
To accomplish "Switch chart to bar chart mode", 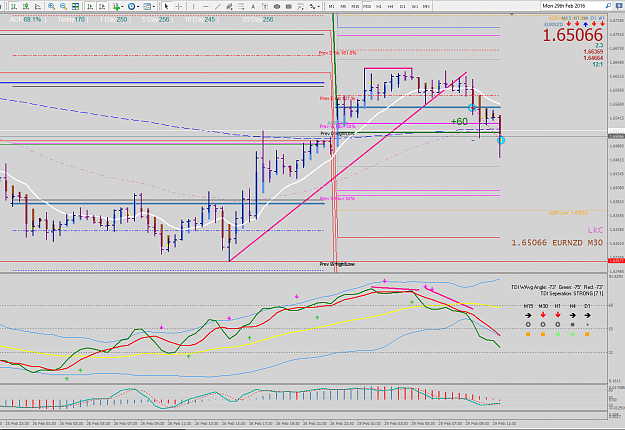I will pos(14,6).
